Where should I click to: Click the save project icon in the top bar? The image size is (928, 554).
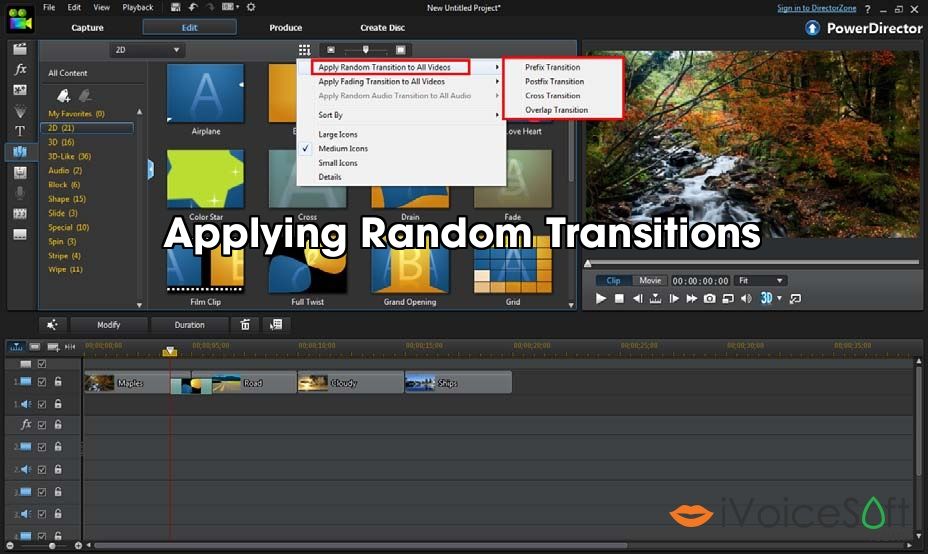(x=175, y=7)
